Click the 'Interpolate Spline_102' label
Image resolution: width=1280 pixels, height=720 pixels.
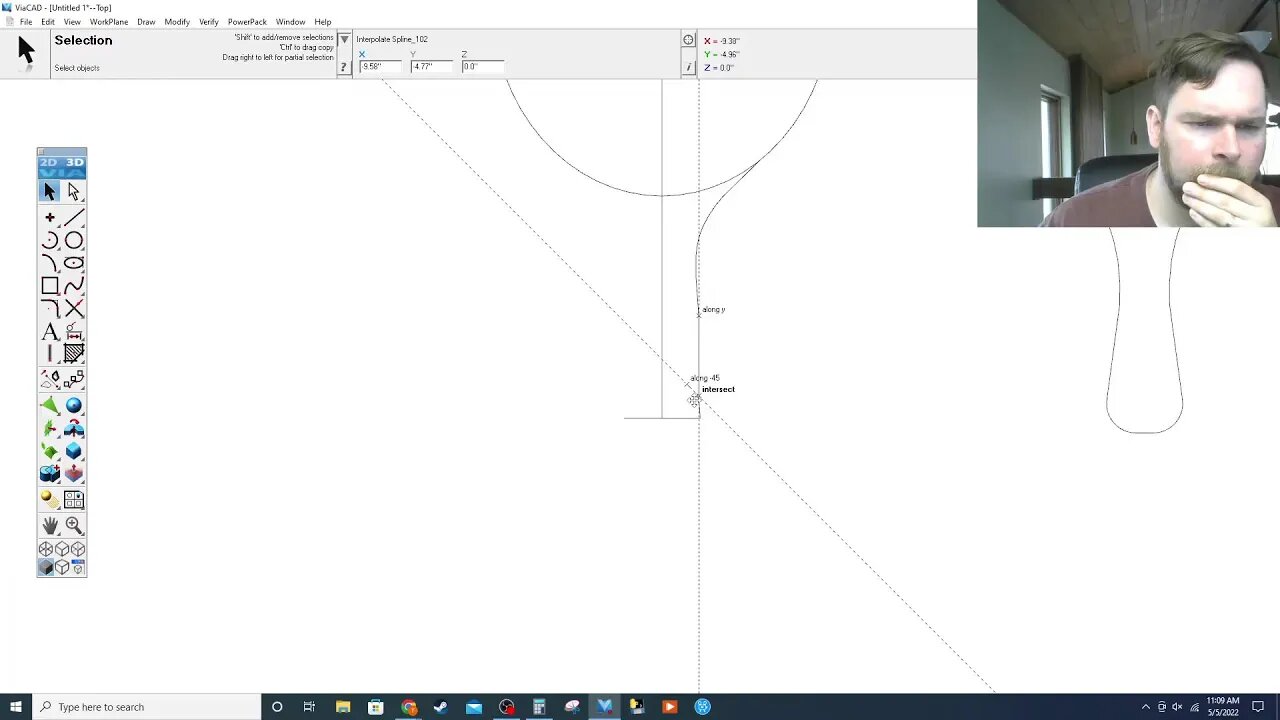(392, 40)
